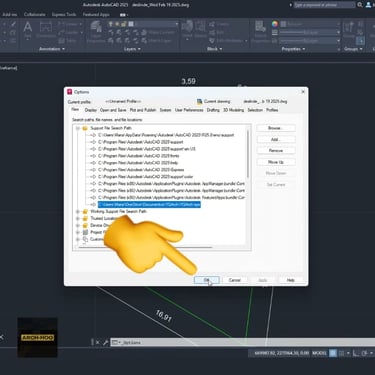
Task: Click the Insert block icon
Action: (187, 29)
